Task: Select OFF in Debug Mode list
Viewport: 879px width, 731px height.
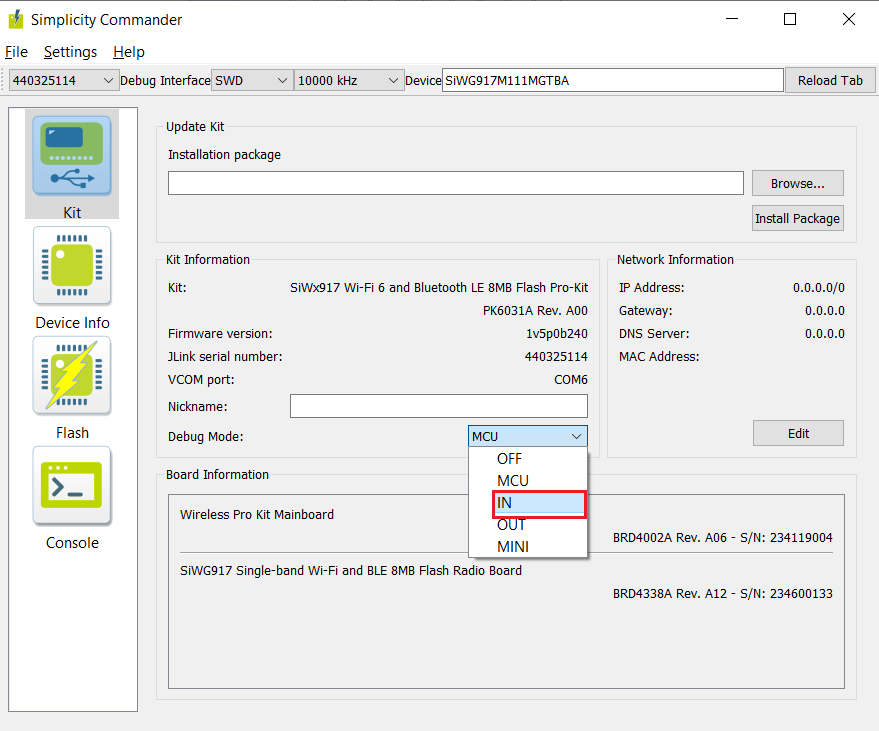Action: click(x=528, y=459)
